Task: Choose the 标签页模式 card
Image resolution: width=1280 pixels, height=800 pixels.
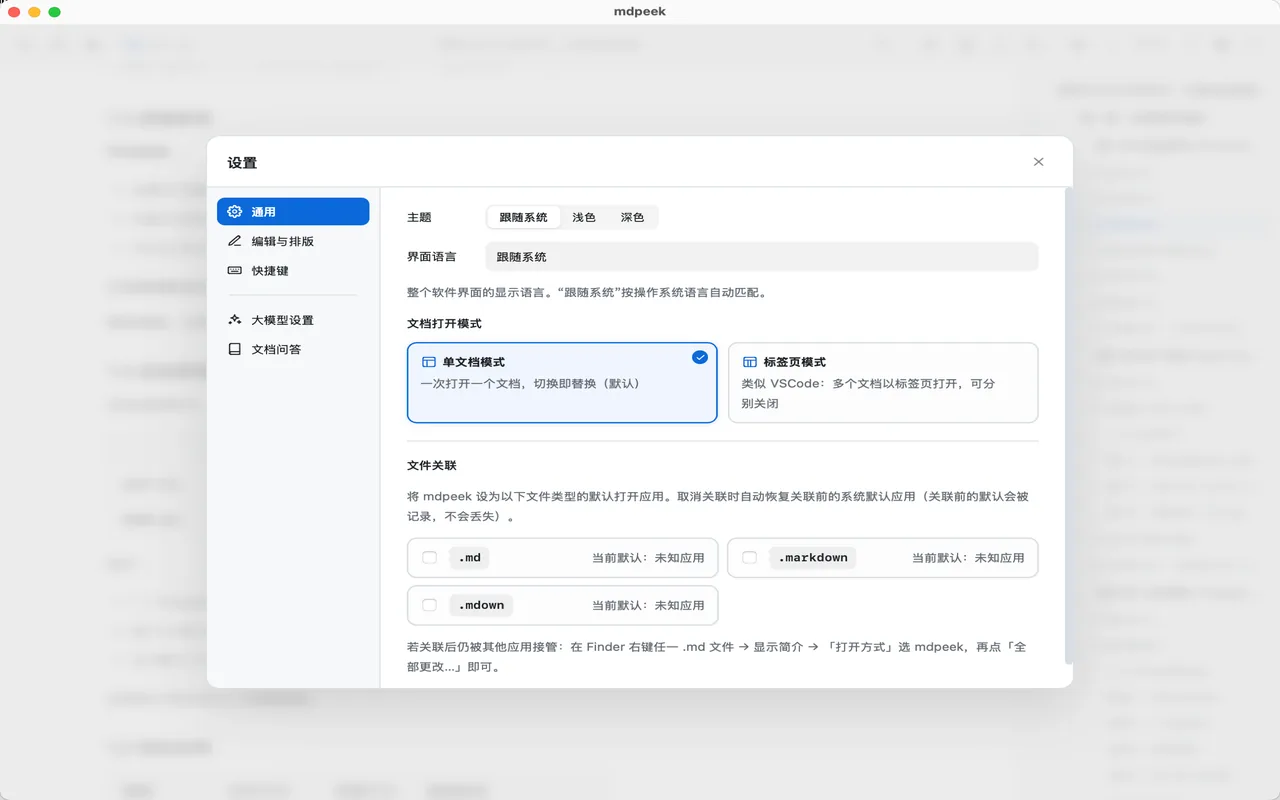Action: coord(883,383)
